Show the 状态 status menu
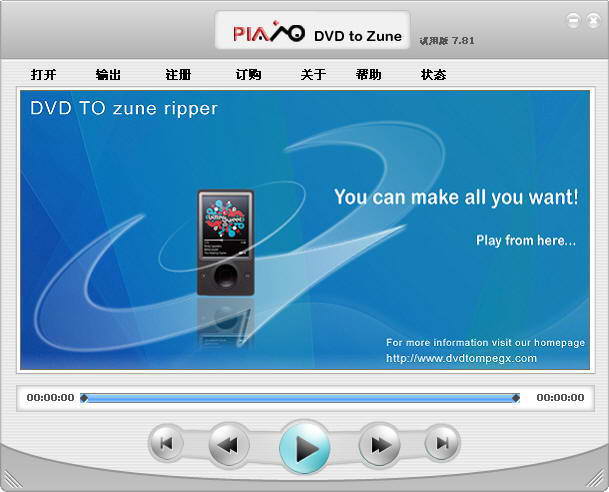Screen dimensions: 609x492 (433, 74)
